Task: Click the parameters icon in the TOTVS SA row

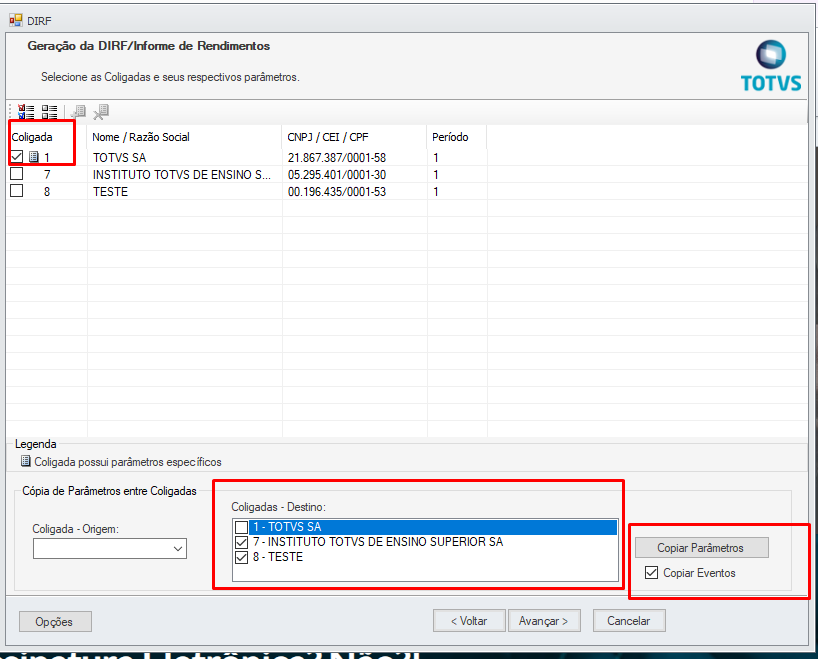Action: [33, 157]
